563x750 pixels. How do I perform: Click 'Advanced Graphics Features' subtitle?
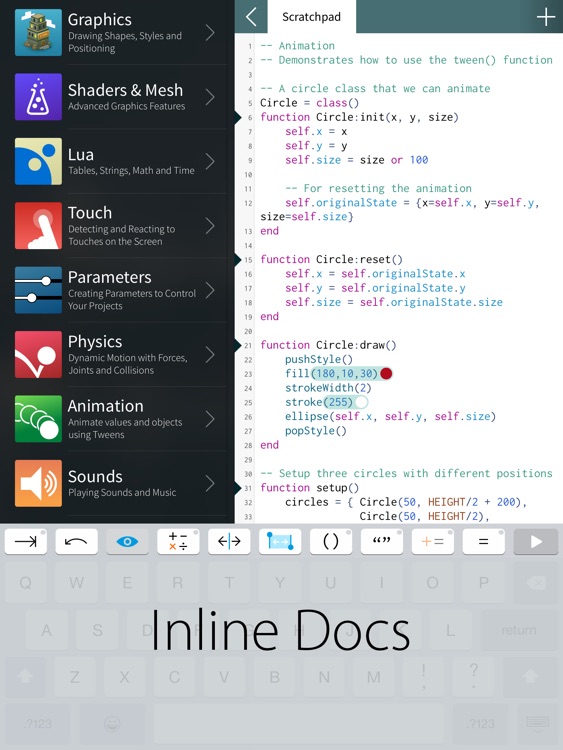tap(126, 106)
